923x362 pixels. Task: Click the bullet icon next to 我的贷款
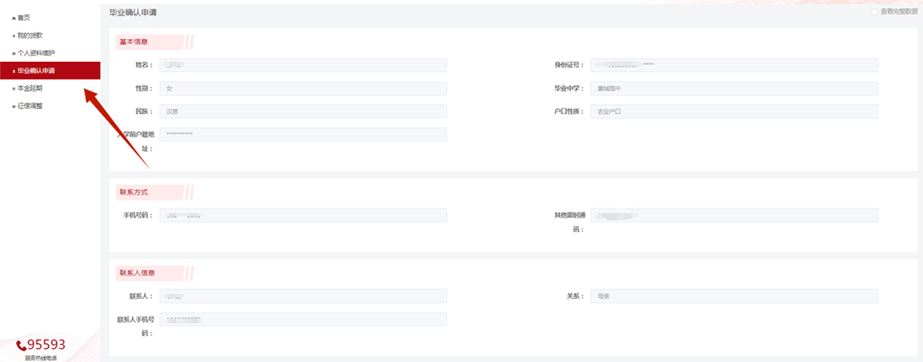pos(14,36)
